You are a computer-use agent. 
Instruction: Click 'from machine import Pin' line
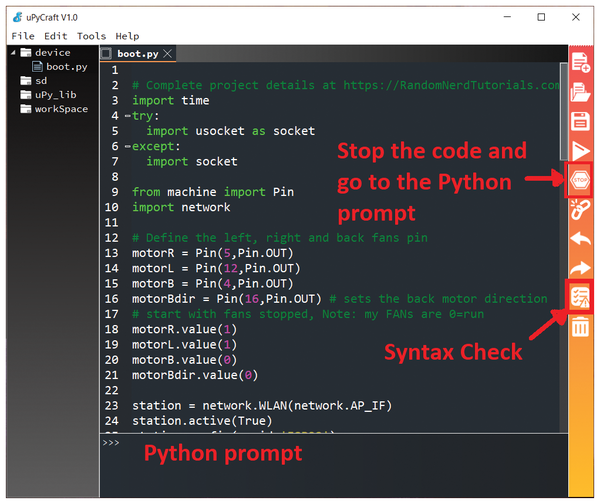coord(213,192)
